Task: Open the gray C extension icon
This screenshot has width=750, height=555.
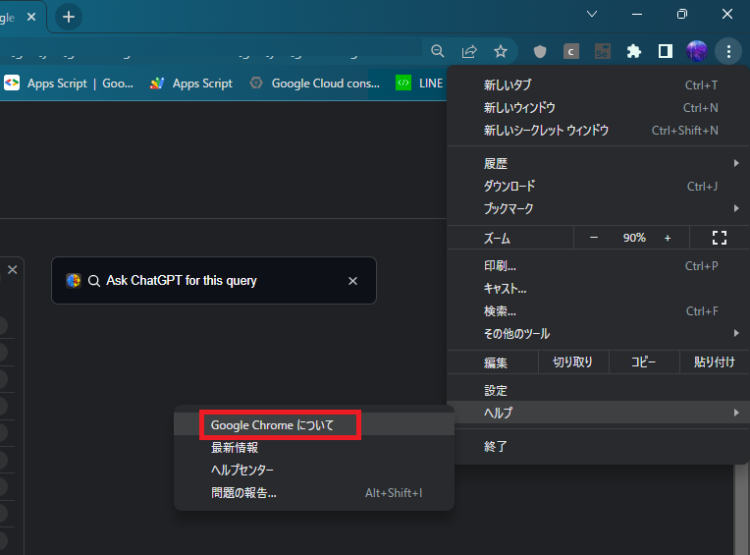Action: pos(571,51)
